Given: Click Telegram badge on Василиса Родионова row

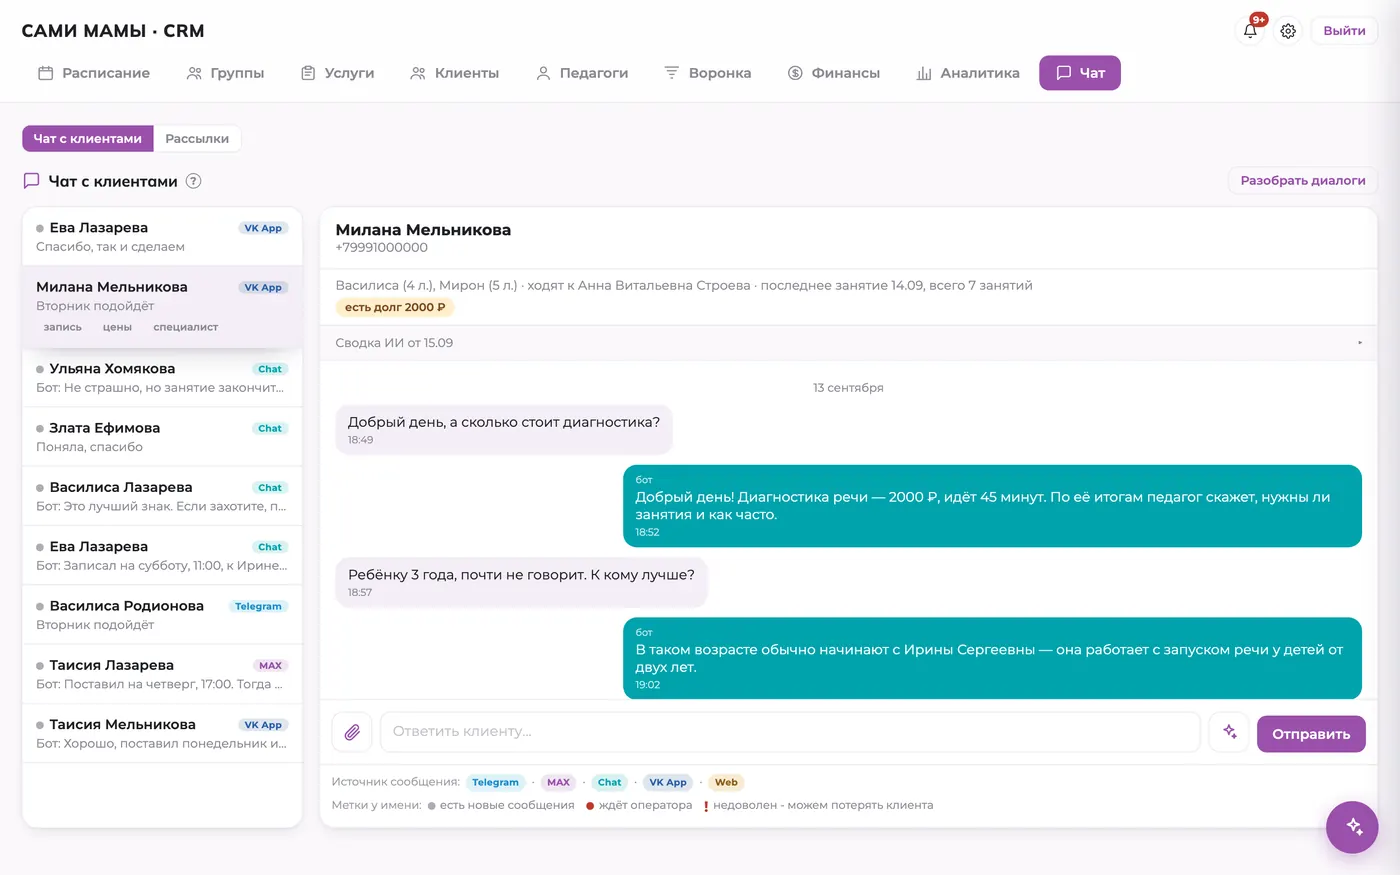Looking at the screenshot, I should (258, 606).
